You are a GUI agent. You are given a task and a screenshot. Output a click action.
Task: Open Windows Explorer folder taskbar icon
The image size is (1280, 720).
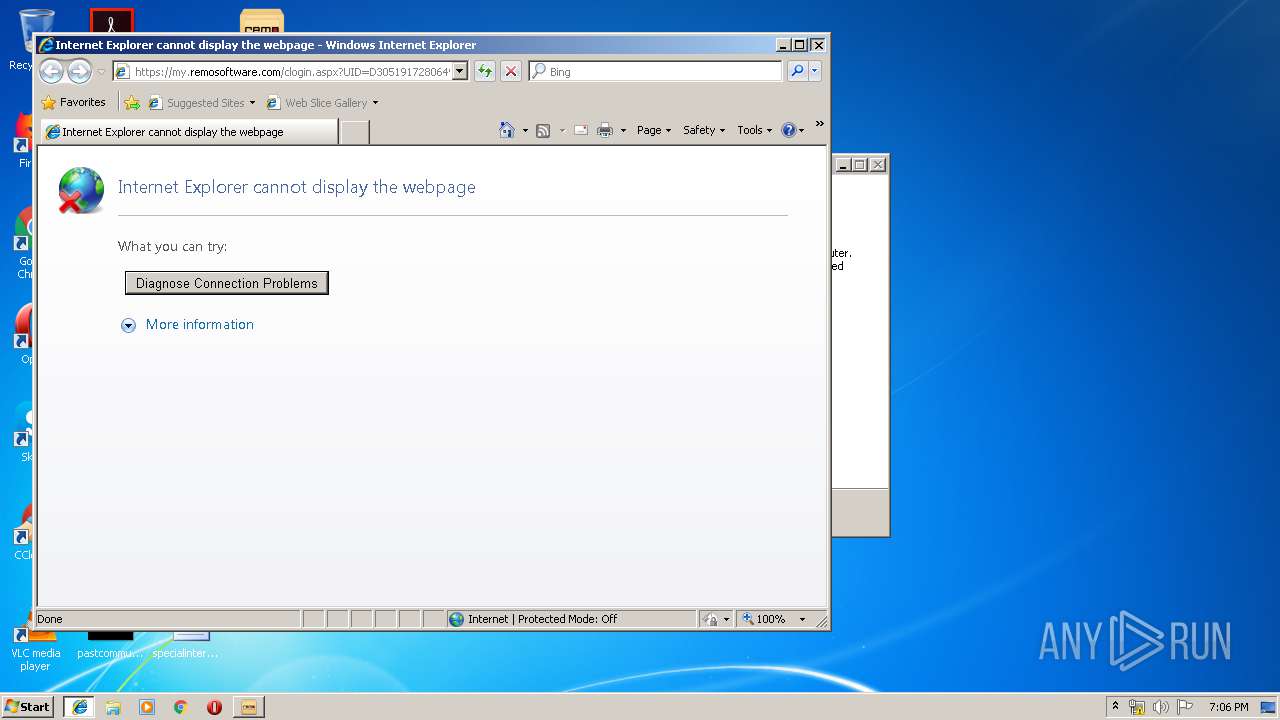tap(113, 707)
